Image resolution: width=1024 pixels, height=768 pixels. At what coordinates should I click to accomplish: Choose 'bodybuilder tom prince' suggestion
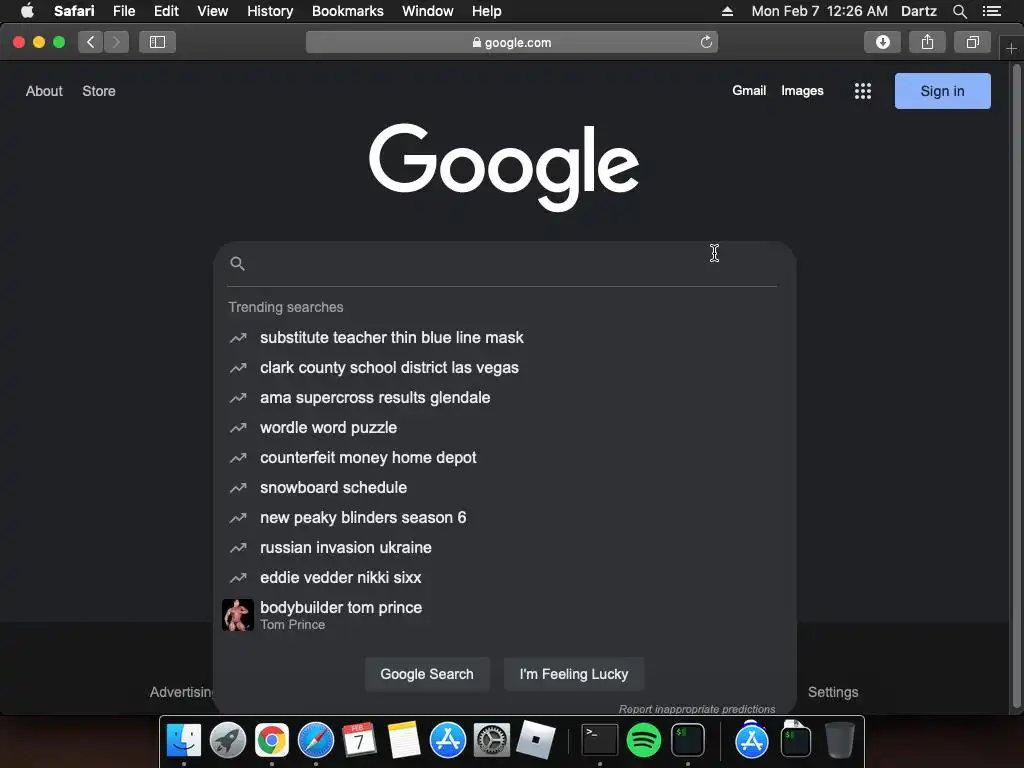(503, 615)
